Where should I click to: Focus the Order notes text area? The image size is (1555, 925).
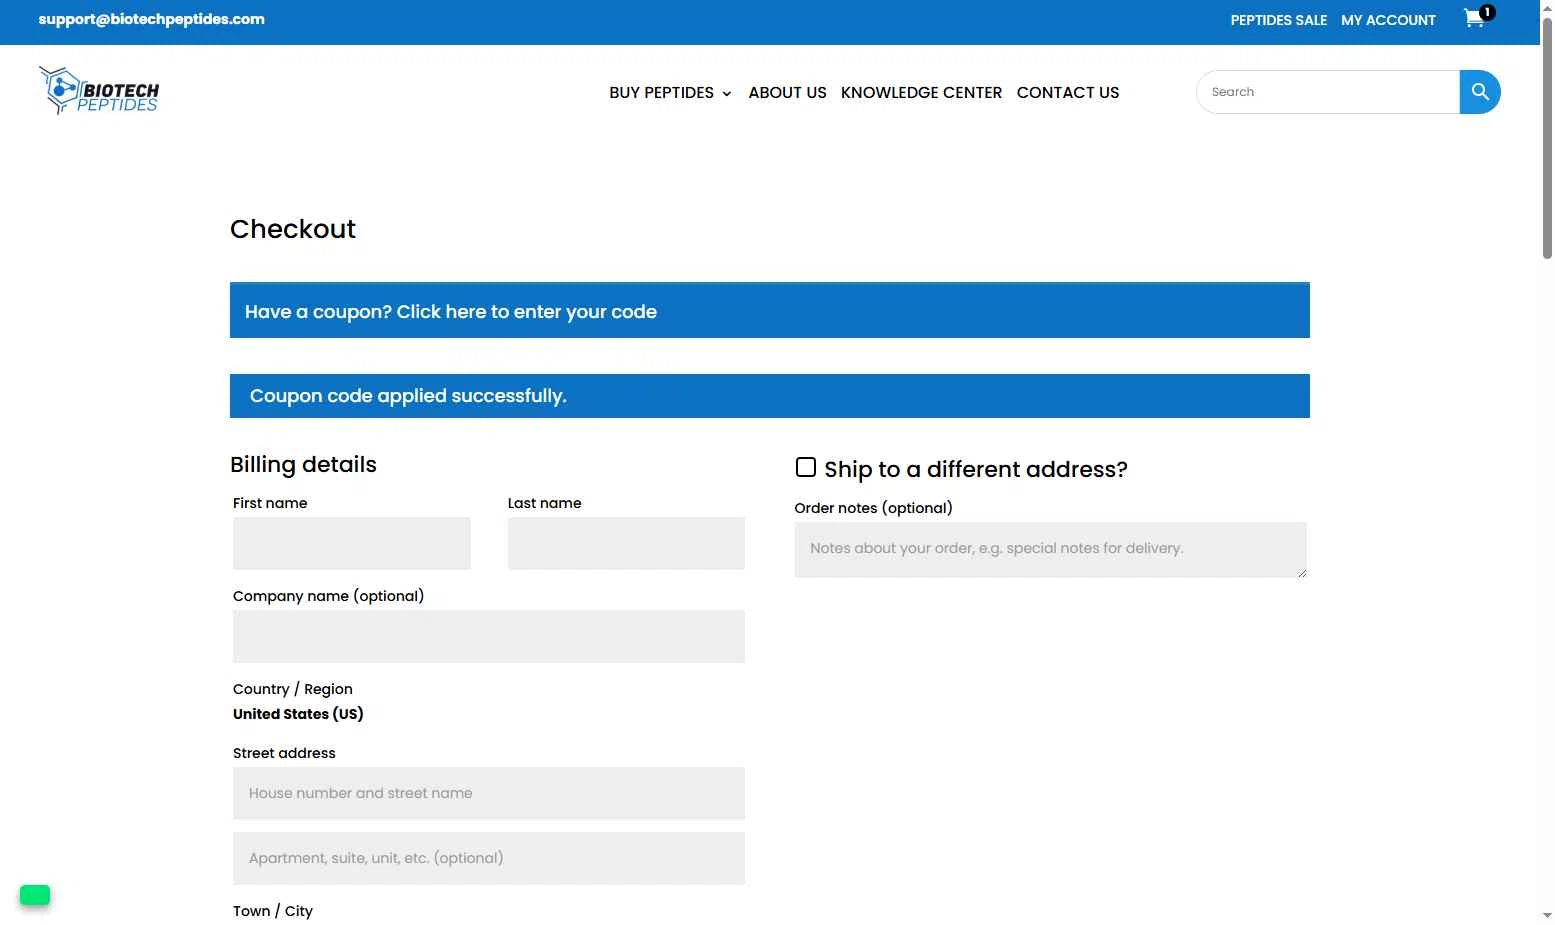(x=1051, y=550)
